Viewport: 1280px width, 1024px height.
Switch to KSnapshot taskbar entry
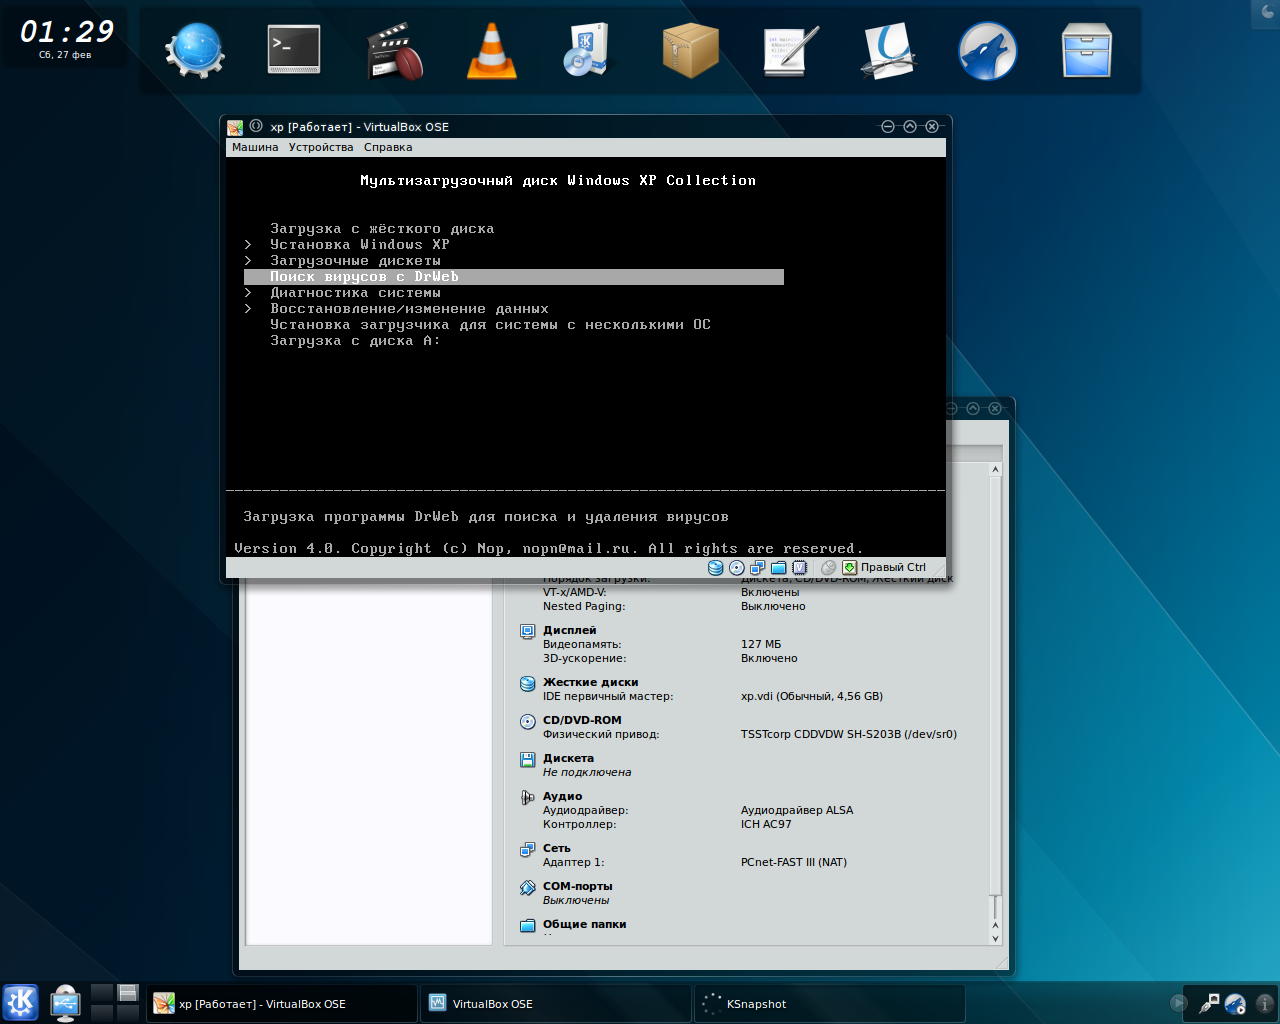[x=830, y=1003]
